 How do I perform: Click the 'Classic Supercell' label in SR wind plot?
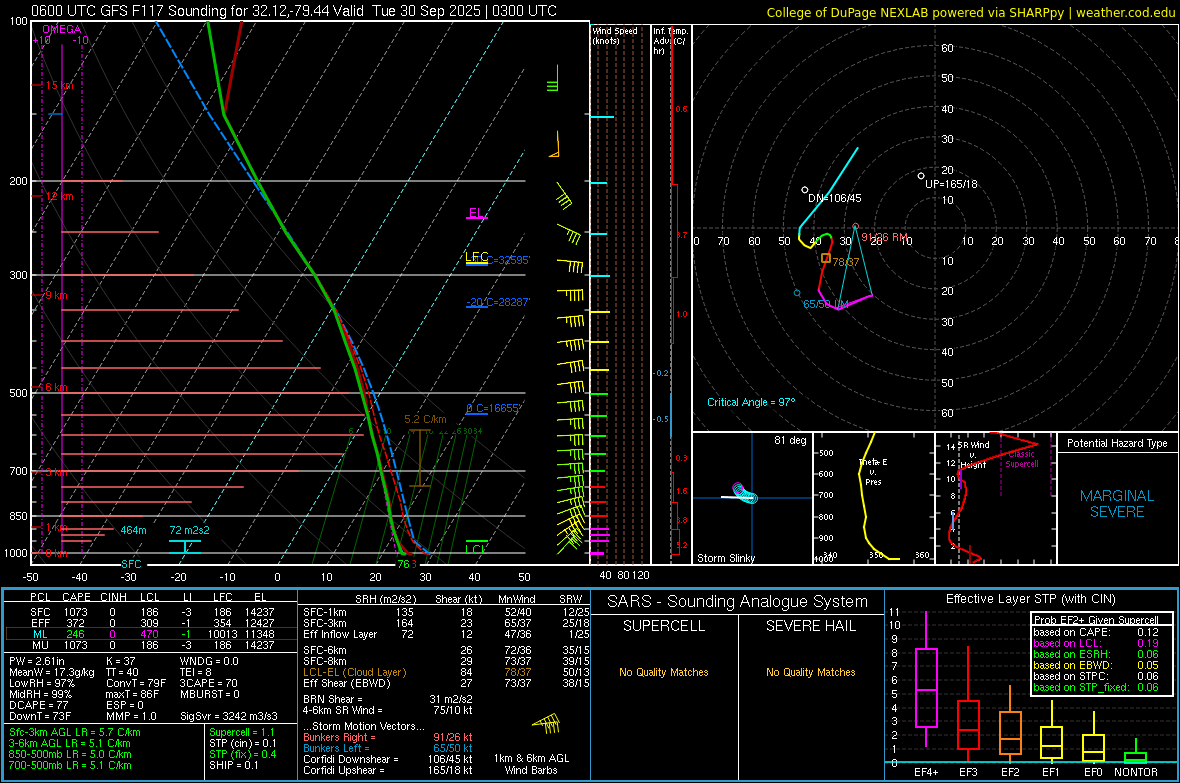(x=1021, y=459)
